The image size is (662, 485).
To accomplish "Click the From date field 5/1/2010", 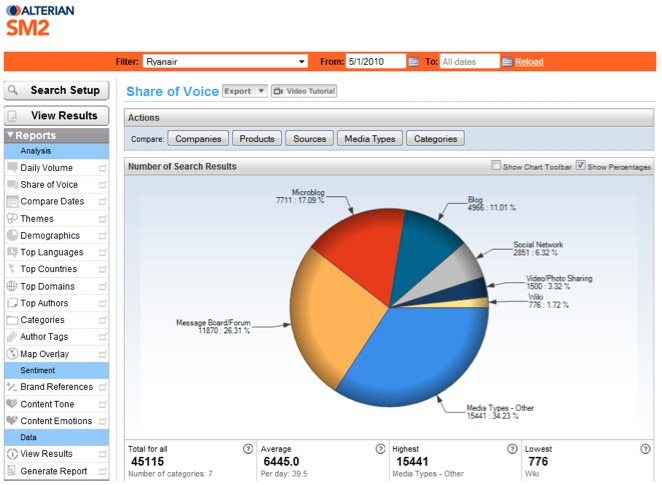I will click(x=375, y=62).
